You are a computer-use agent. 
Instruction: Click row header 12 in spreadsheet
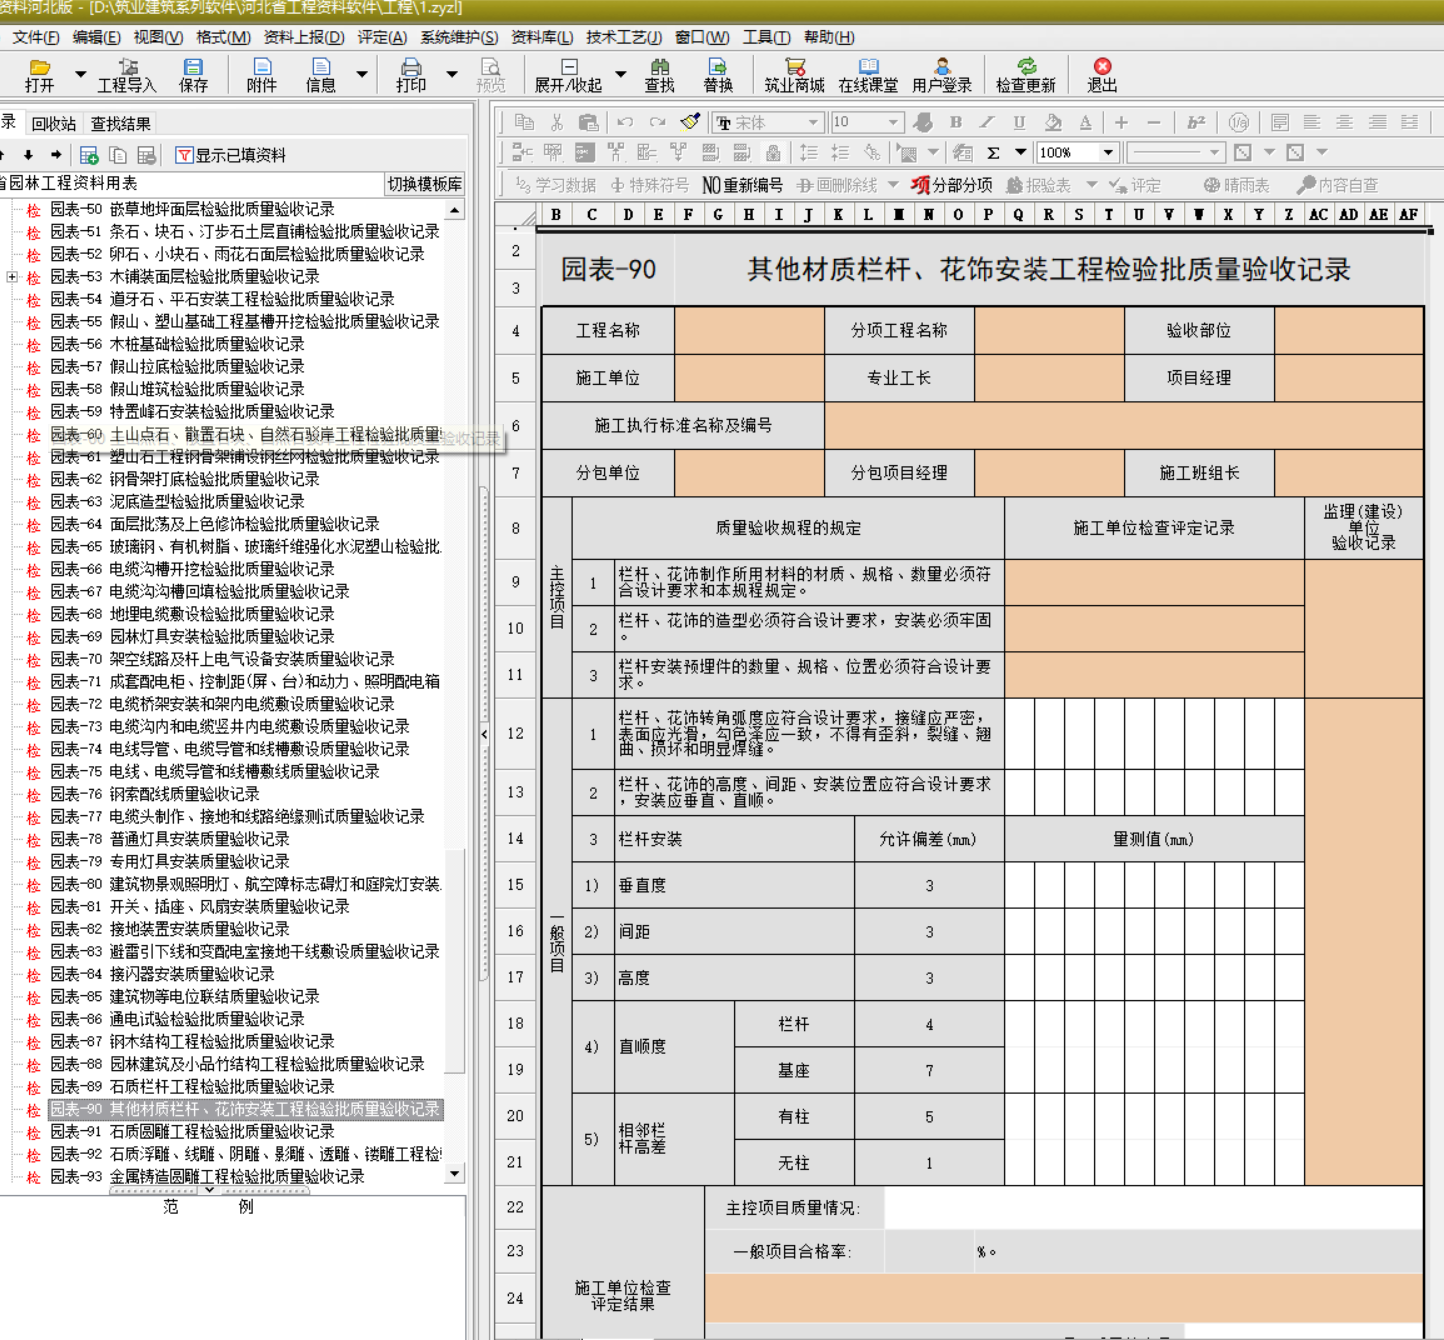516,733
